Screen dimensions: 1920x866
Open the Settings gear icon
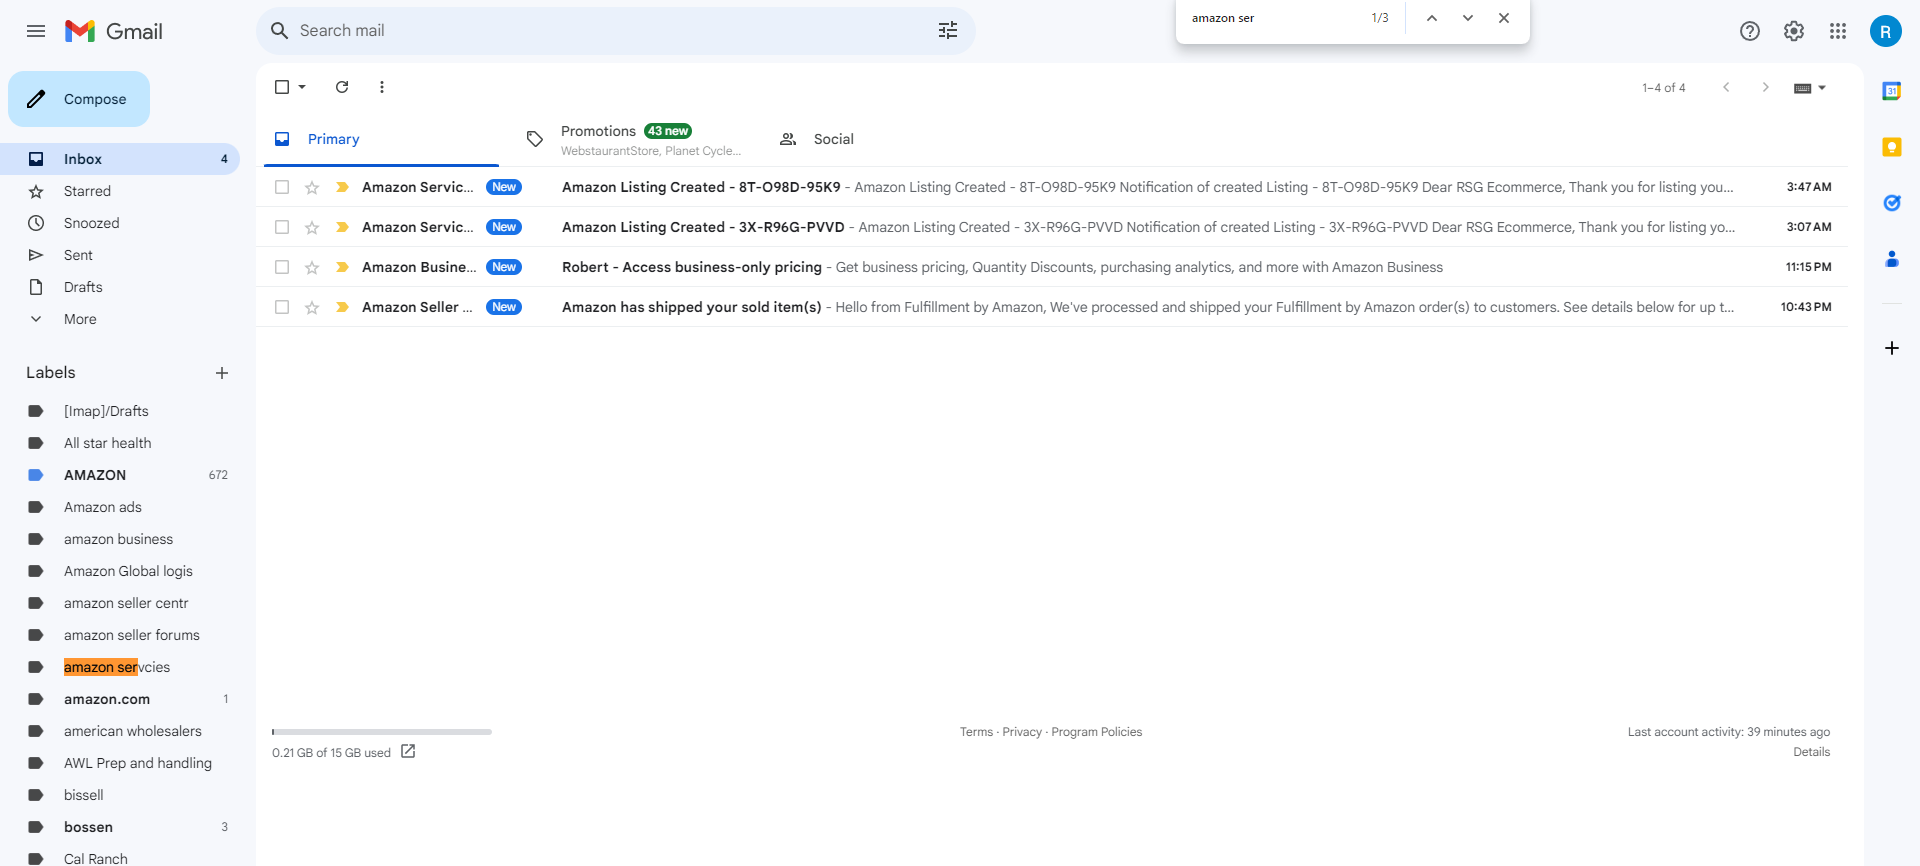[1794, 31]
